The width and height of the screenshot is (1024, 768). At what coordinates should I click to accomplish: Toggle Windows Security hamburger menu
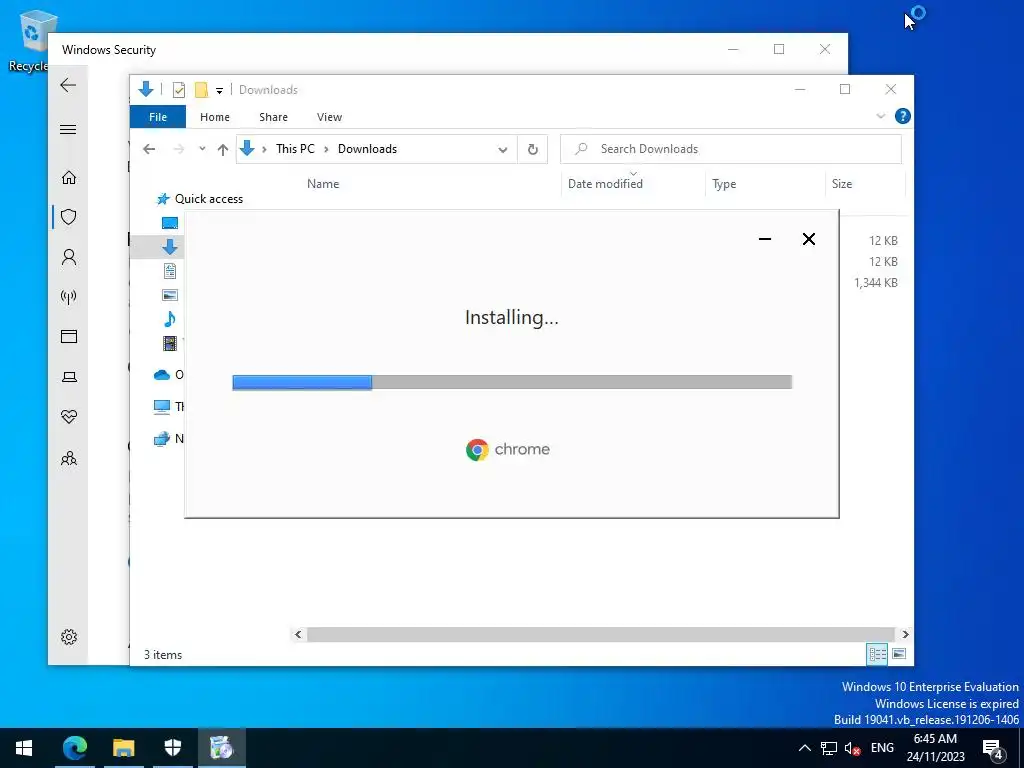[68, 129]
